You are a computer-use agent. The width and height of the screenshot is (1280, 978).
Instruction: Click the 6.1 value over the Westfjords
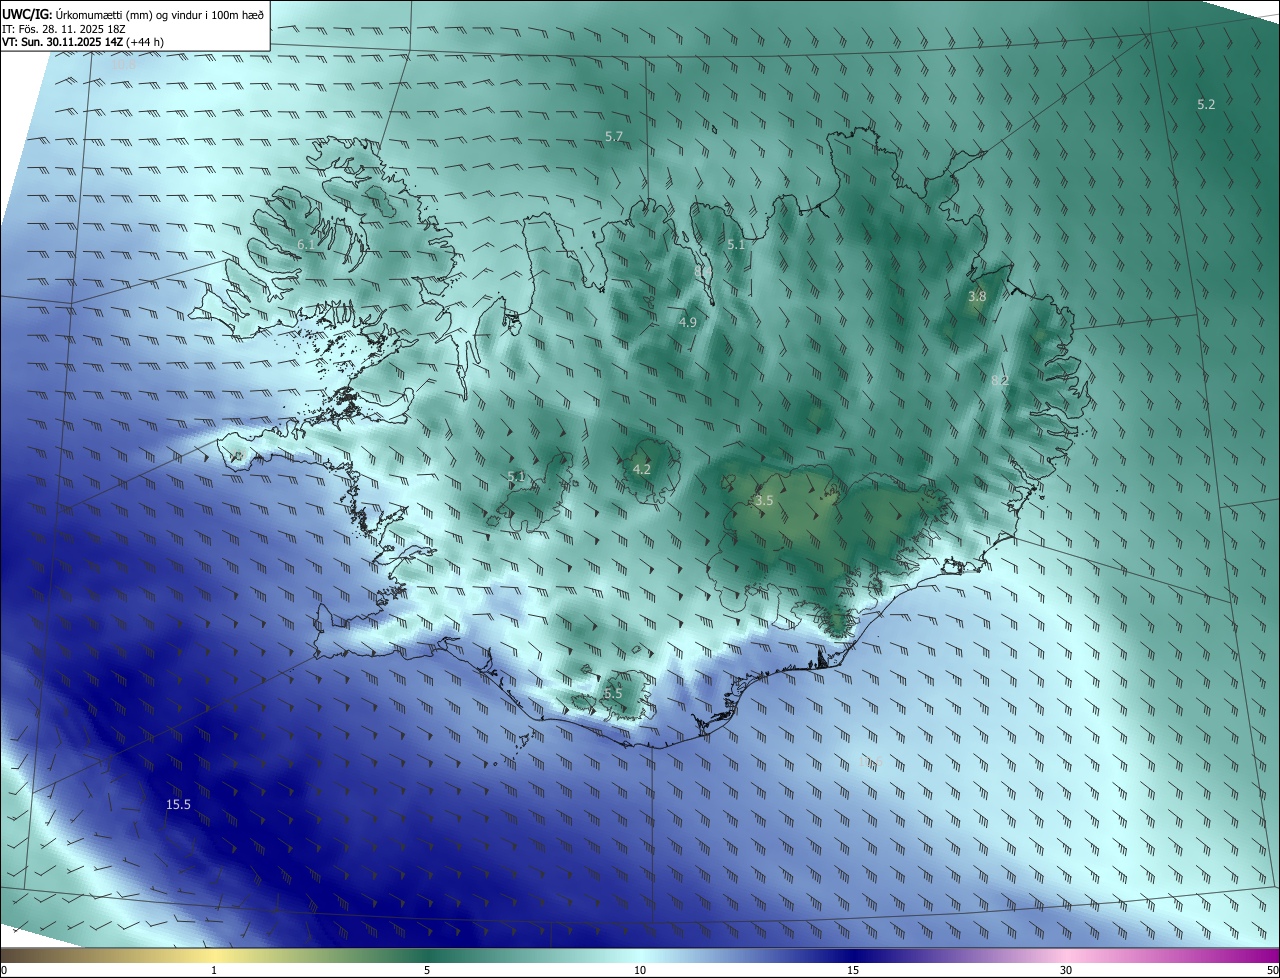pos(306,244)
